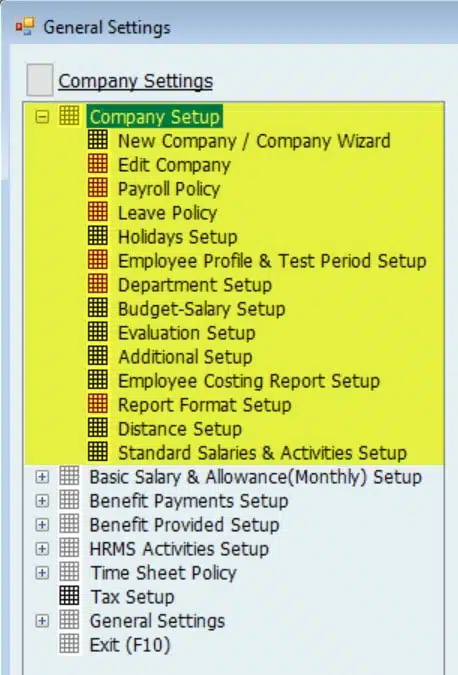Image resolution: width=458 pixels, height=675 pixels.
Task: Click the red grid icon next to Edit Company
Action: [98, 164]
